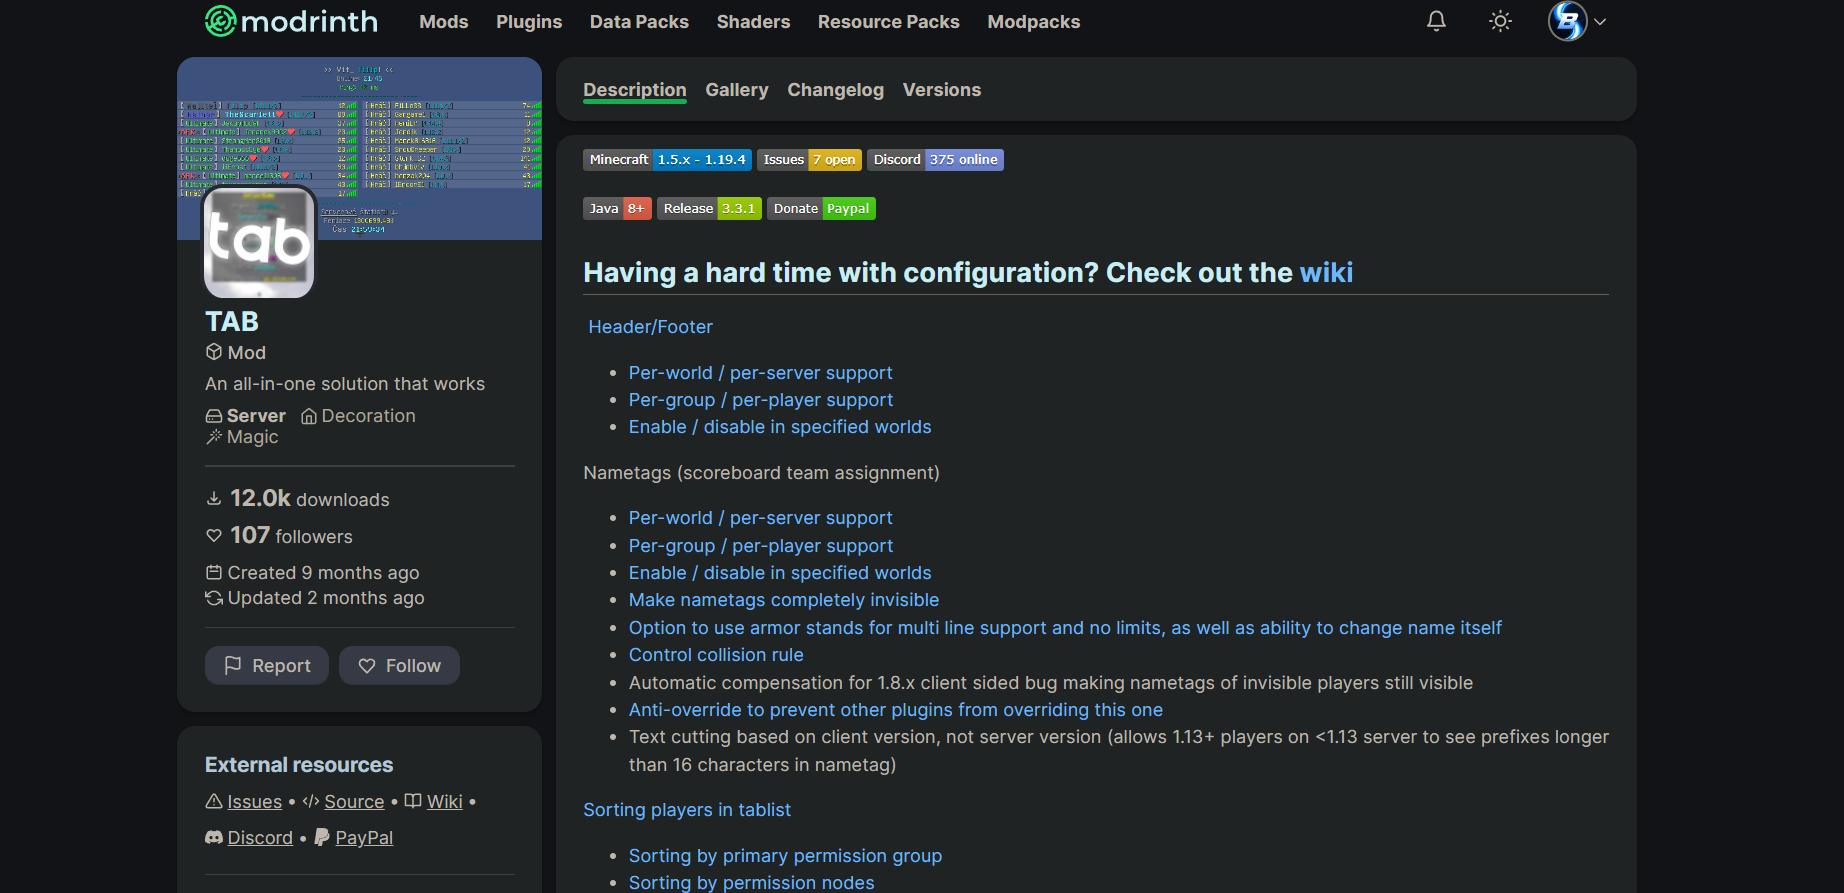Open the wiki link in heading
This screenshot has width=1844, height=893.
coord(1326,273)
